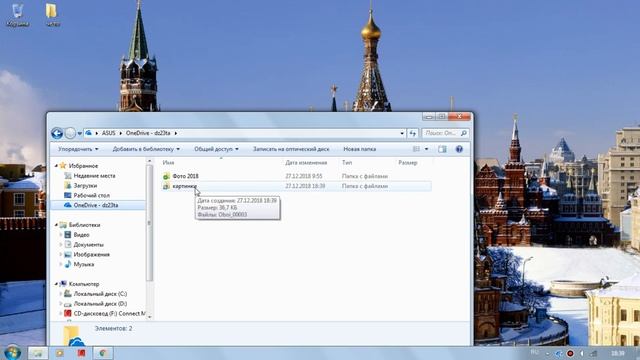Screen dimensions: 640x360
Task: Click the red tray notification icon
Action: (x=570, y=353)
